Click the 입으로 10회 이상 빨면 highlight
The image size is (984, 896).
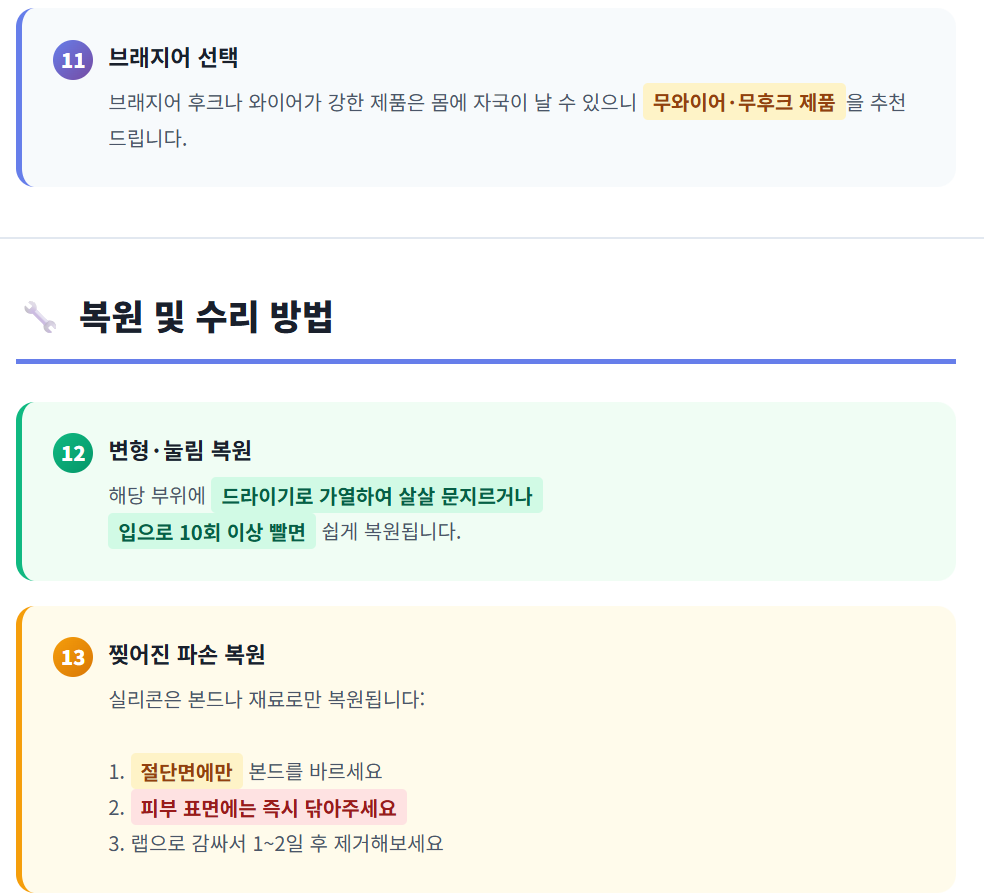coord(212,531)
